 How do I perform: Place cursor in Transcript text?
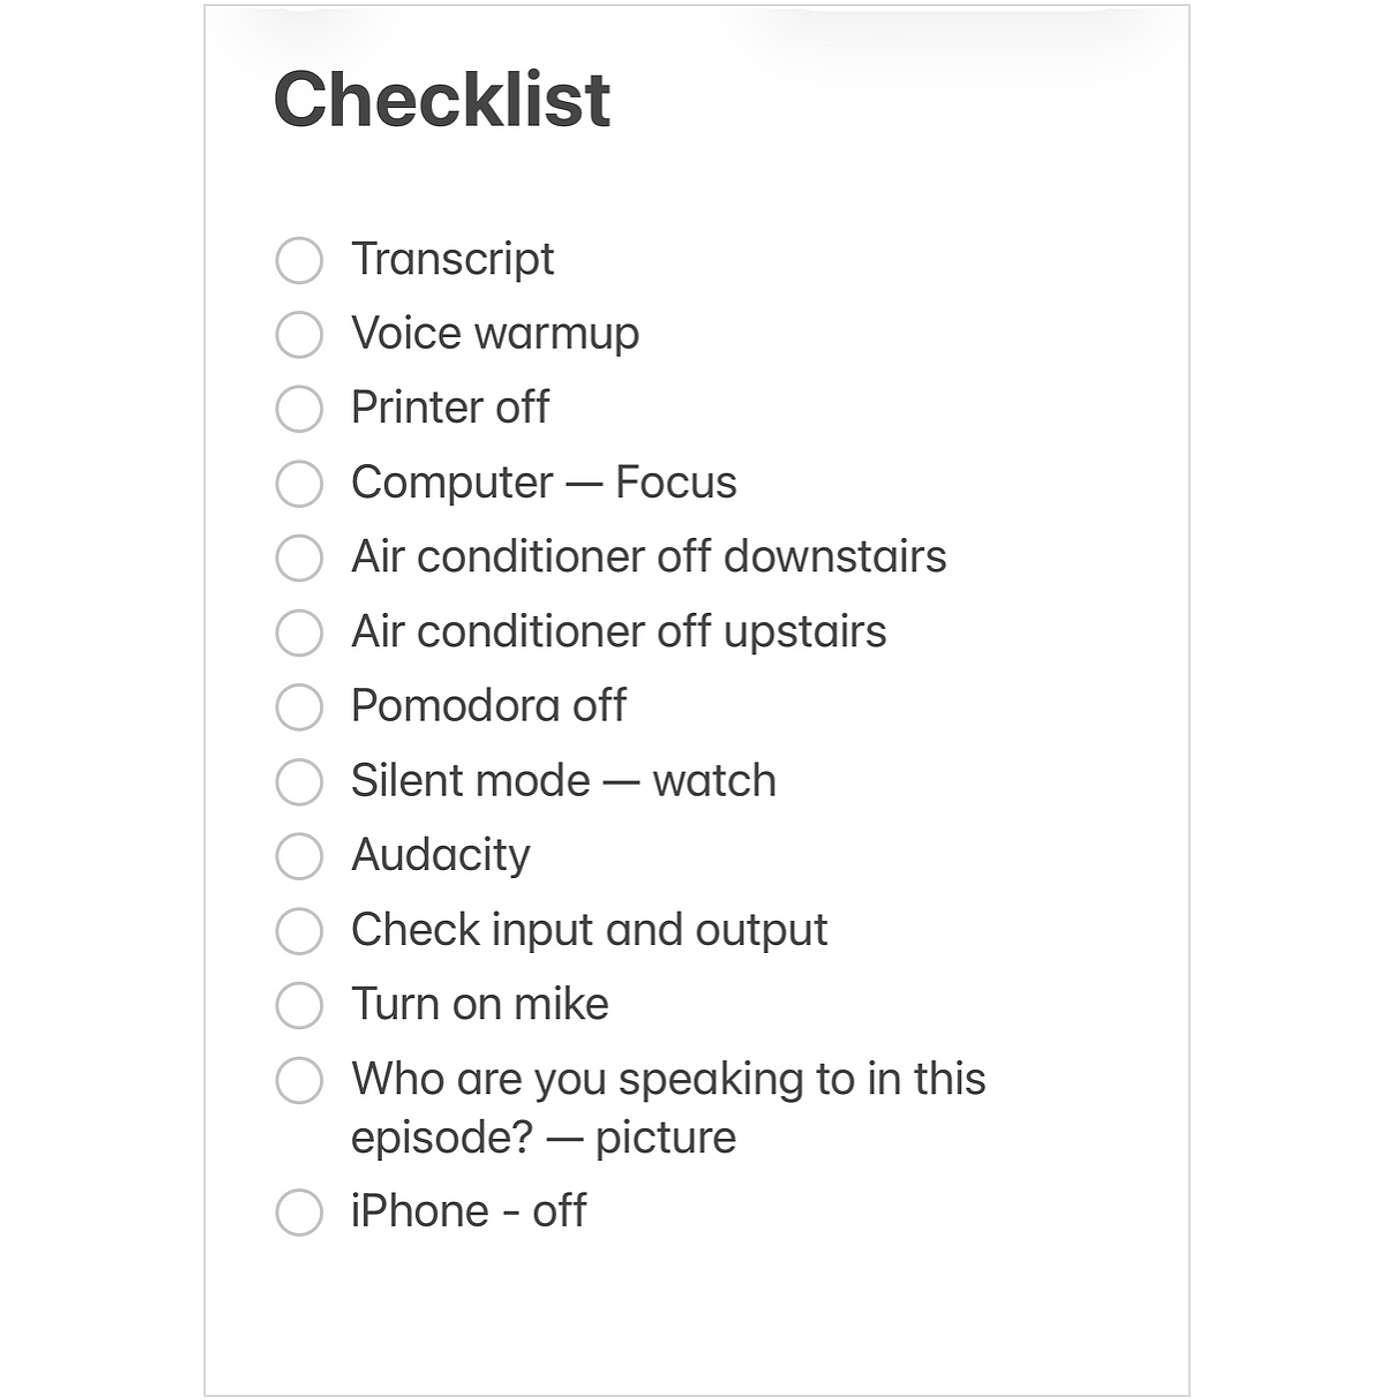click(452, 260)
